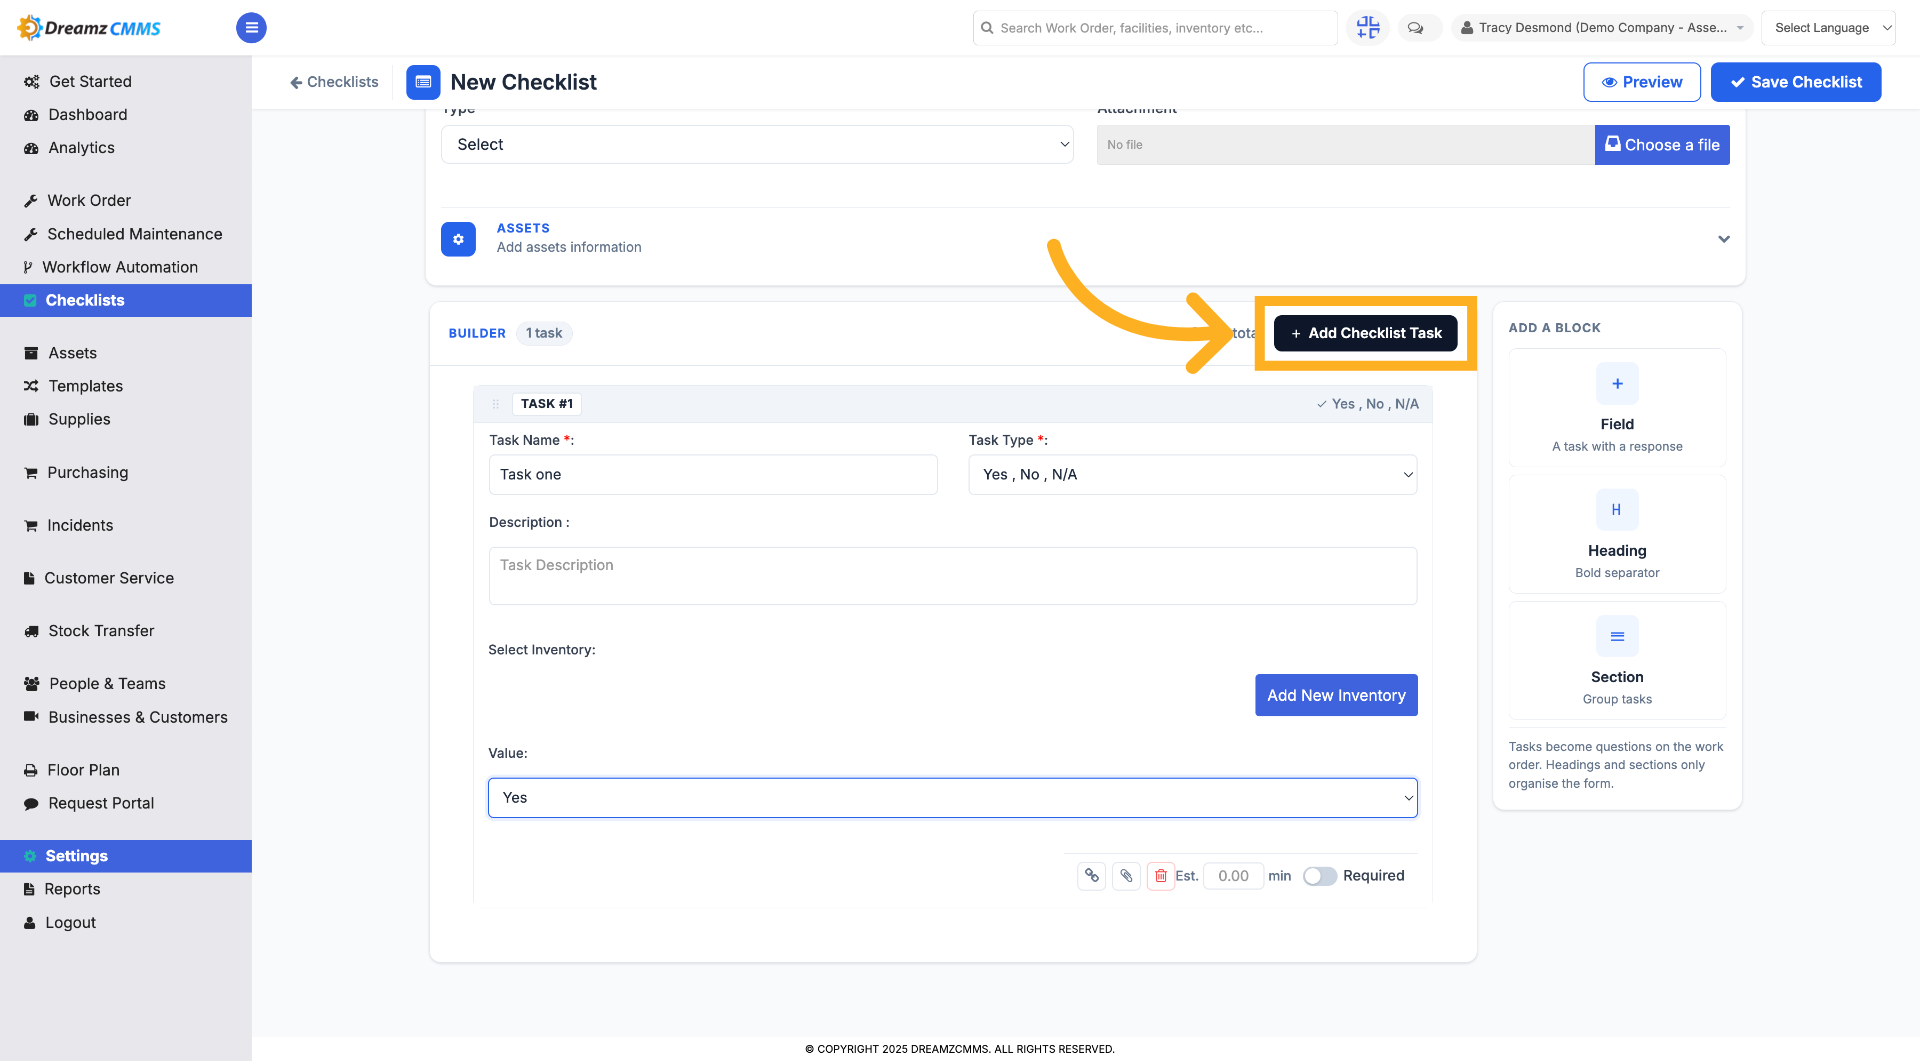Click the Task Name input field
The image size is (1920, 1061).
[x=713, y=475]
